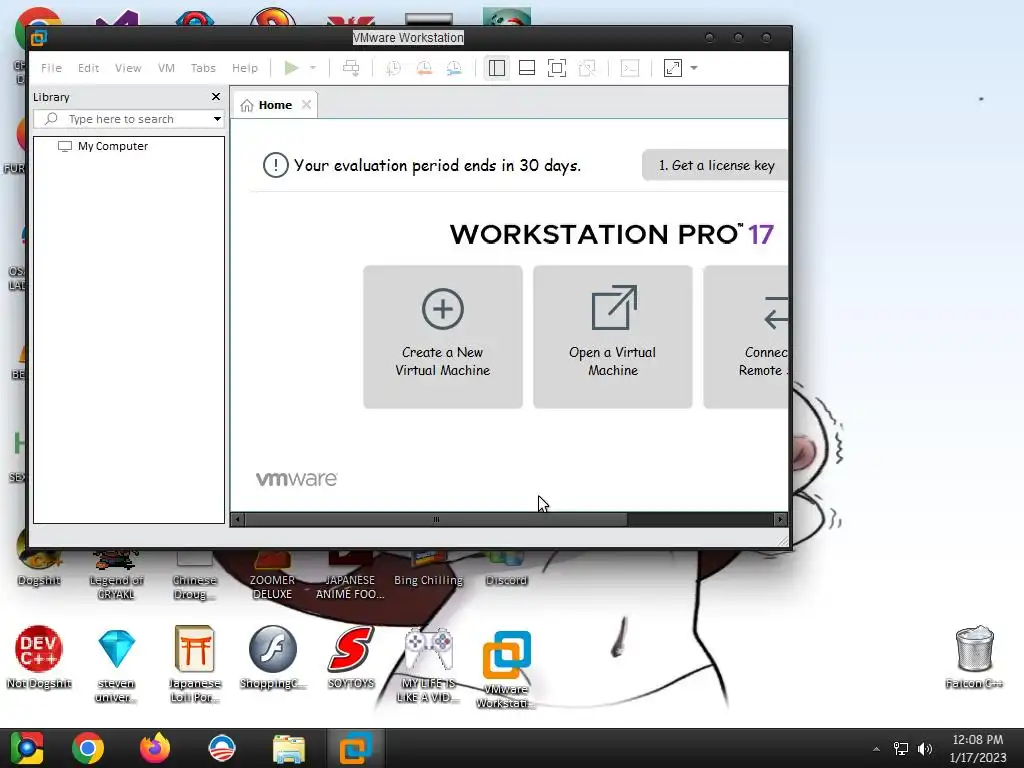1024x768 pixels.
Task: Open the VMware Workstation desktop shortcut
Action: tap(506, 669)
